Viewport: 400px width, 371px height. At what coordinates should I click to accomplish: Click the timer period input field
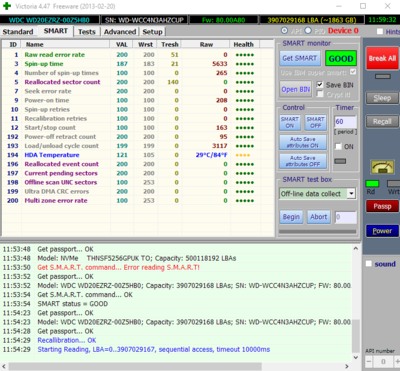345,121
